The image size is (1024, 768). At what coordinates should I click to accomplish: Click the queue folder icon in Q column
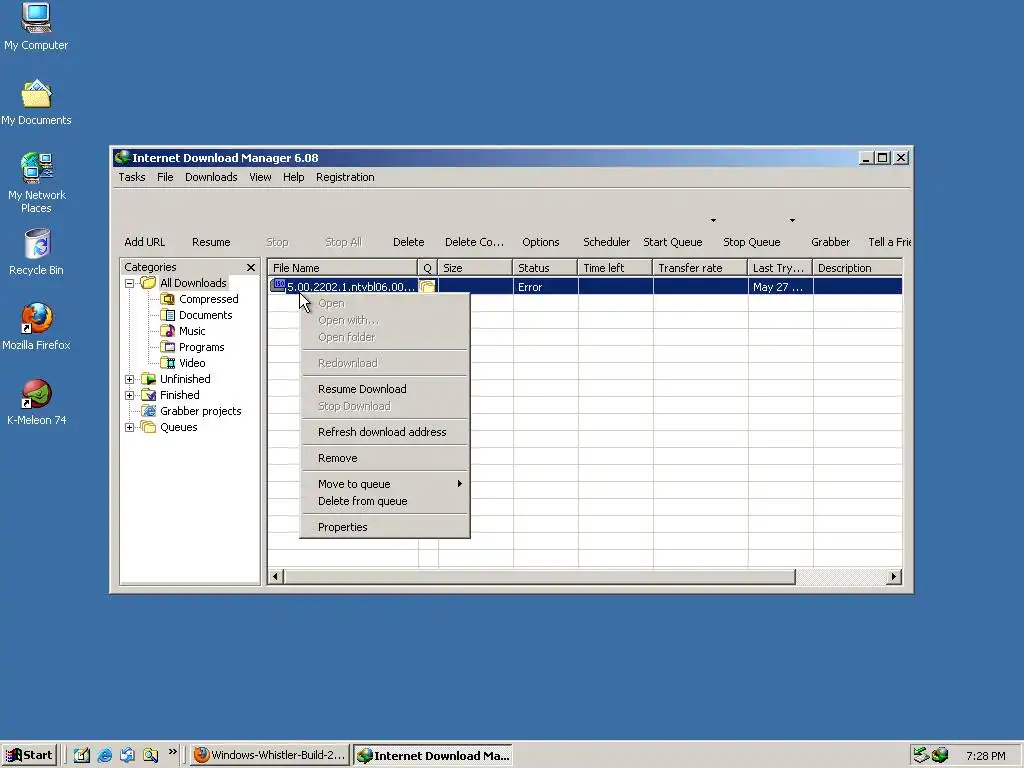[428, 287]
